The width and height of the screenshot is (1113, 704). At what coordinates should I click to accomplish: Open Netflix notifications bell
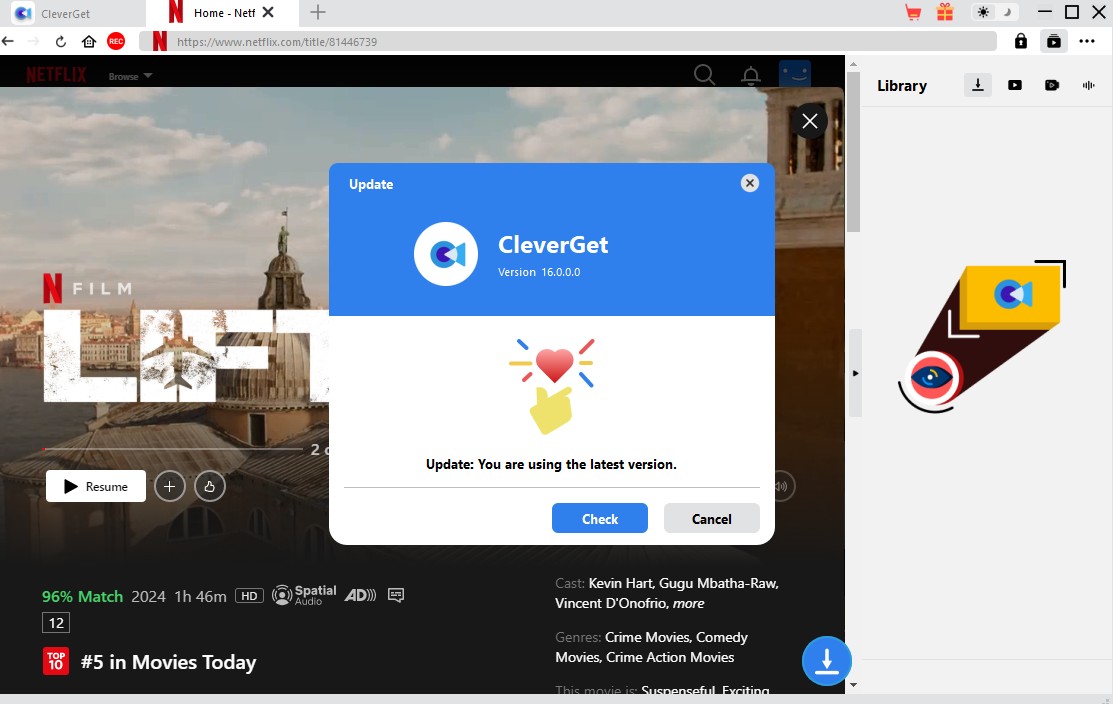click(751, 75)
